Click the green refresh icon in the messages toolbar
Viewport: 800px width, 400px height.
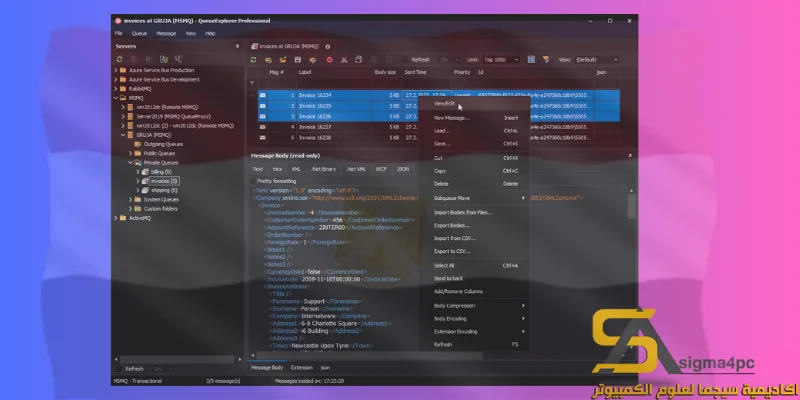point(253,60)
